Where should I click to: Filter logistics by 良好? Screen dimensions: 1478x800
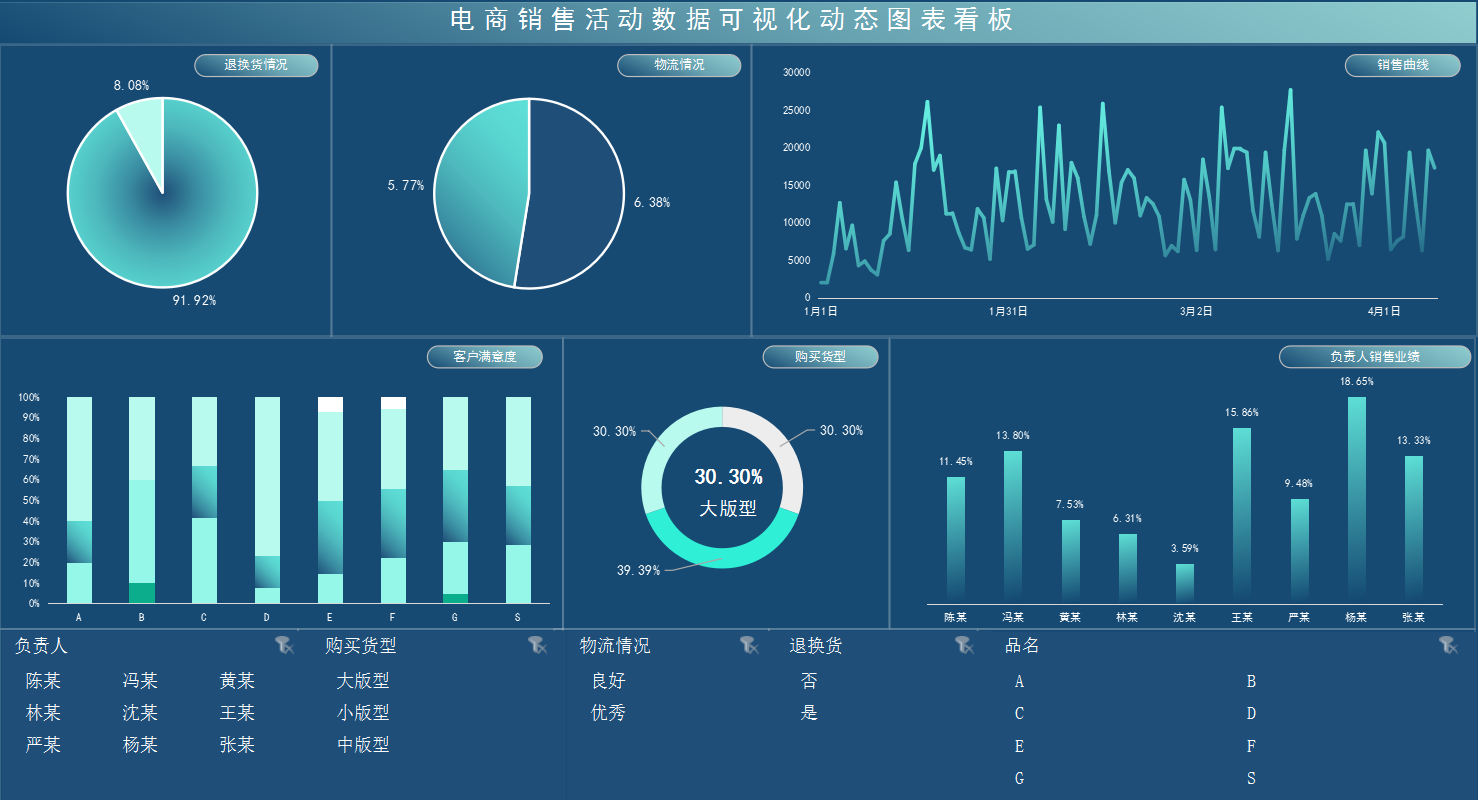point(608,681)
